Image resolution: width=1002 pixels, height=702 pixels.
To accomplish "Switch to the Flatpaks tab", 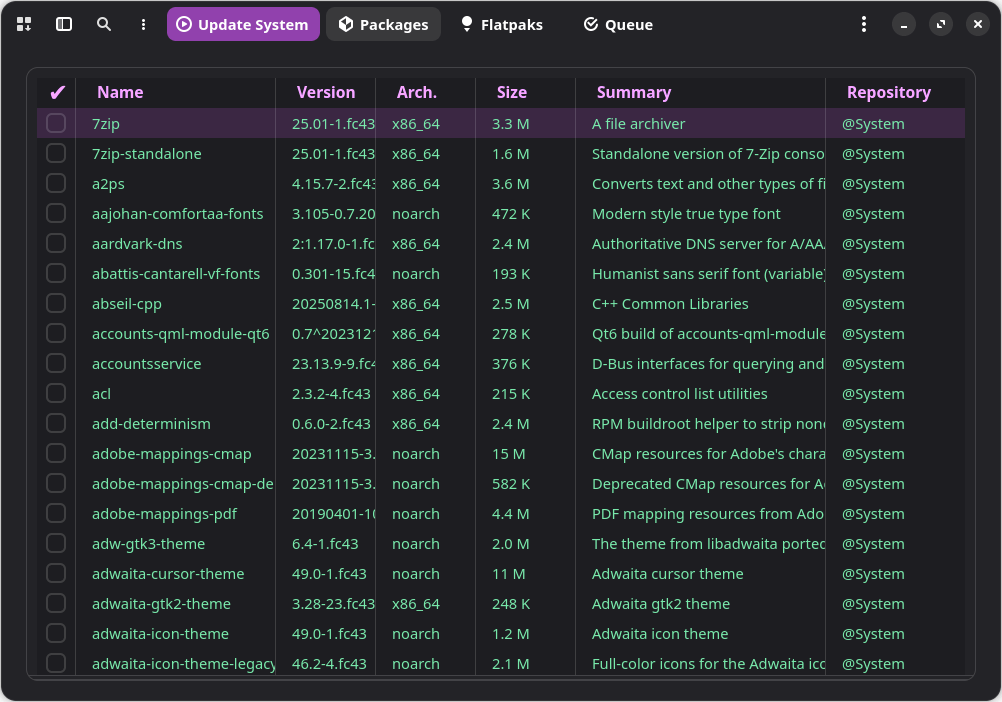I will tap(501, 24).
